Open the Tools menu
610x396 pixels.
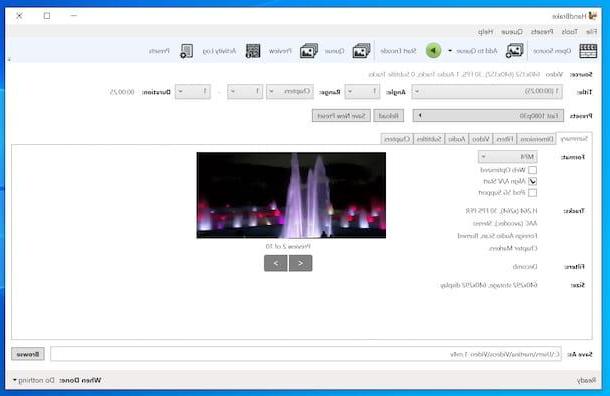(x=570, y=32)
